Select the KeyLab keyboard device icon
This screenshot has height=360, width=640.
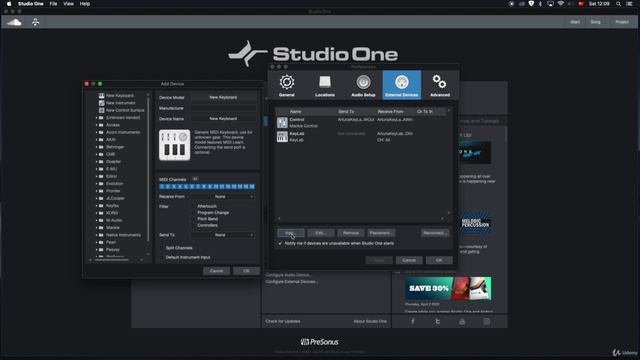pos(282,136)
